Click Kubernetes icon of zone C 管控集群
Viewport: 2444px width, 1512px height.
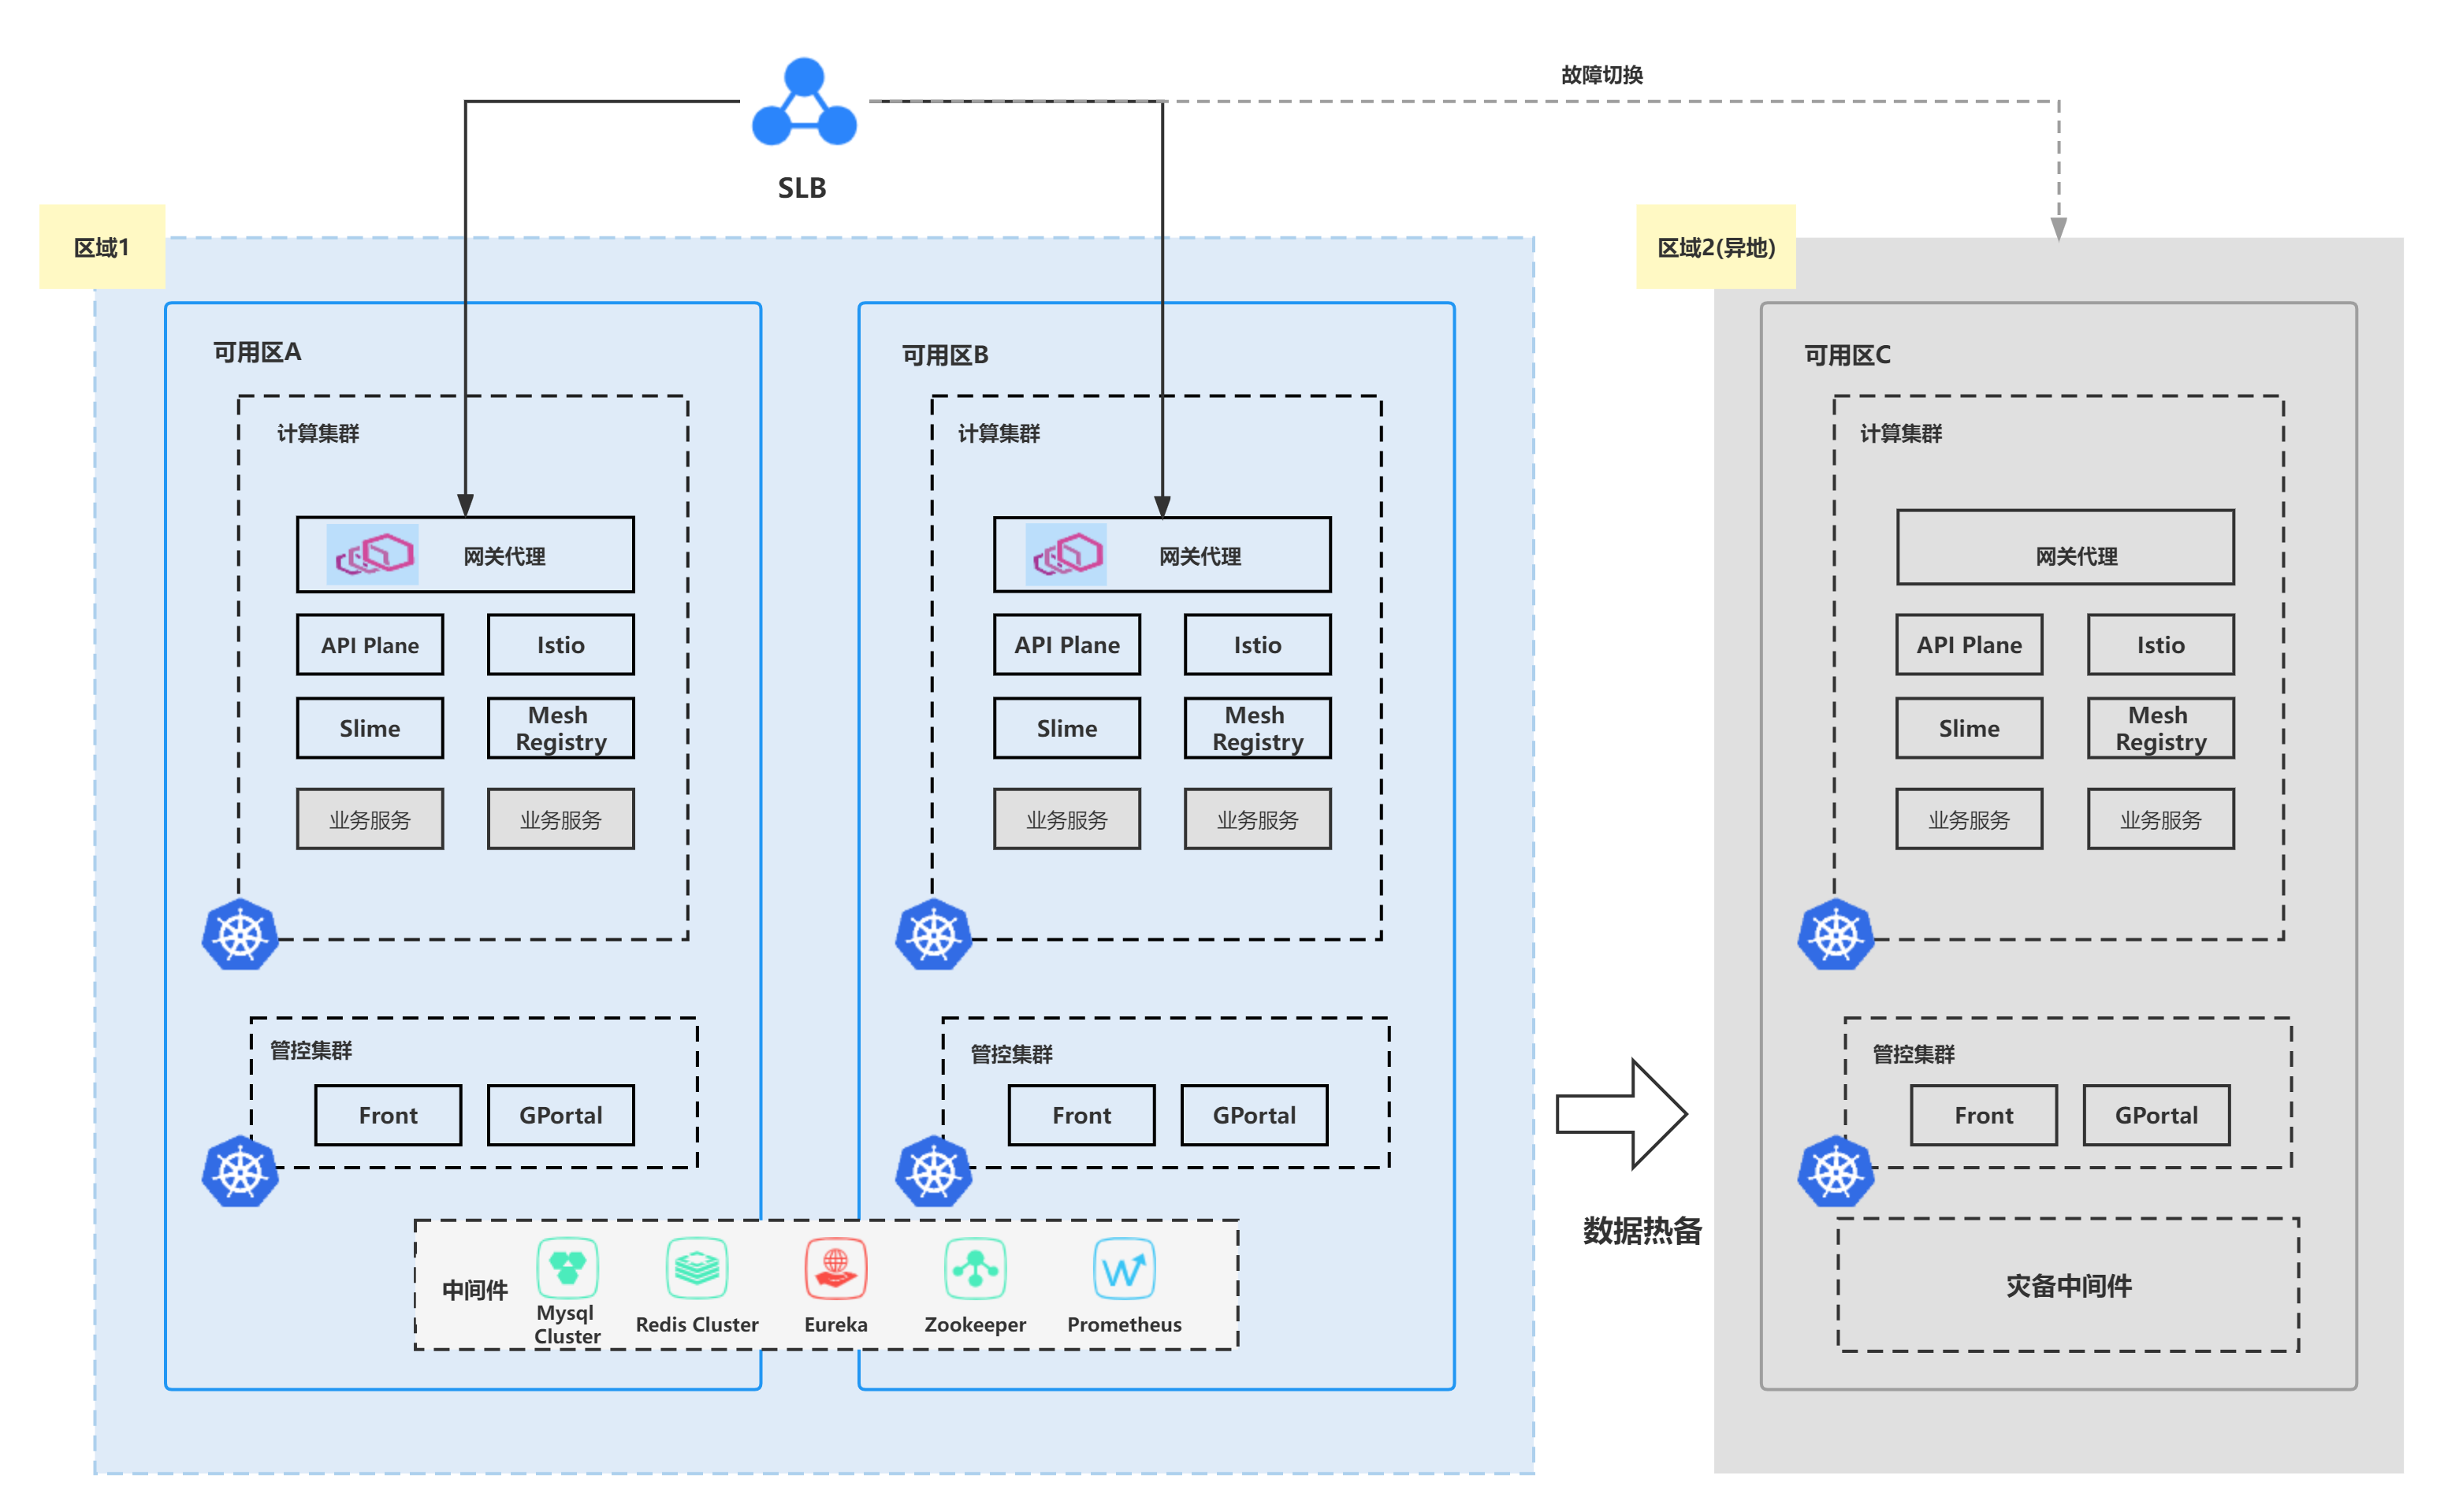pyautogui.click(x=1835, y=1172)
